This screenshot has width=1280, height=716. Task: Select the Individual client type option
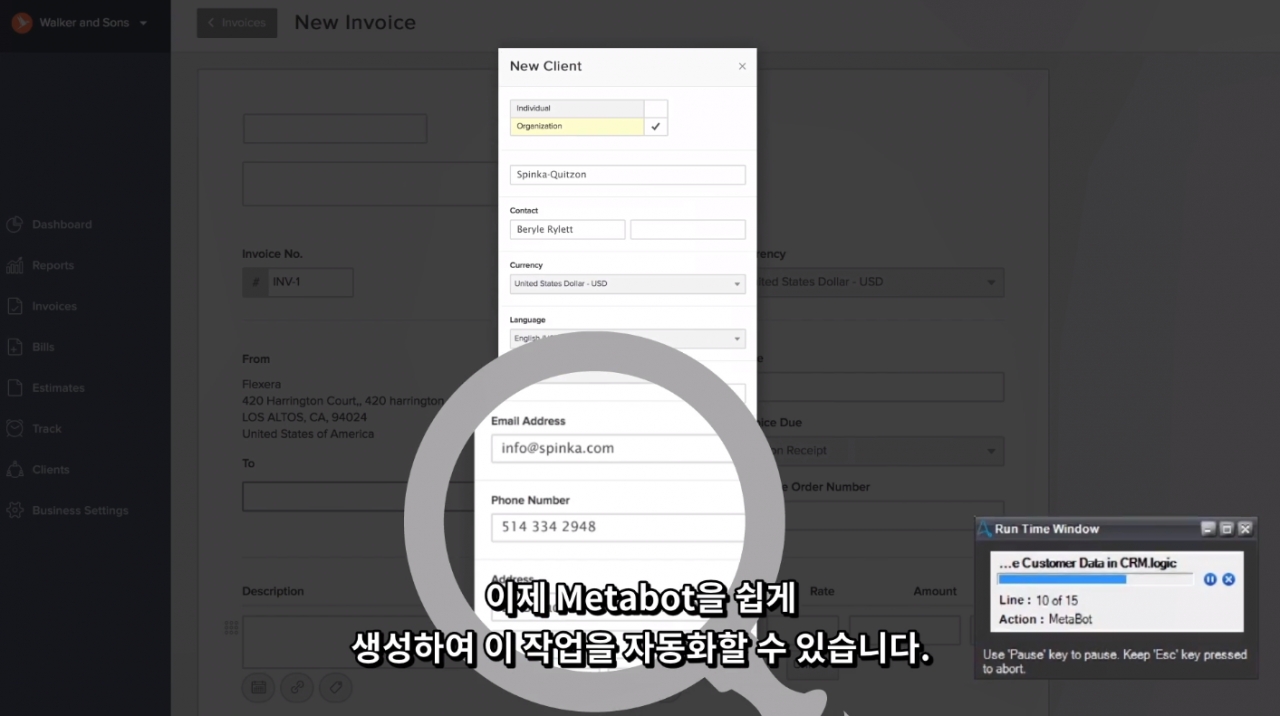click(576, 108)
